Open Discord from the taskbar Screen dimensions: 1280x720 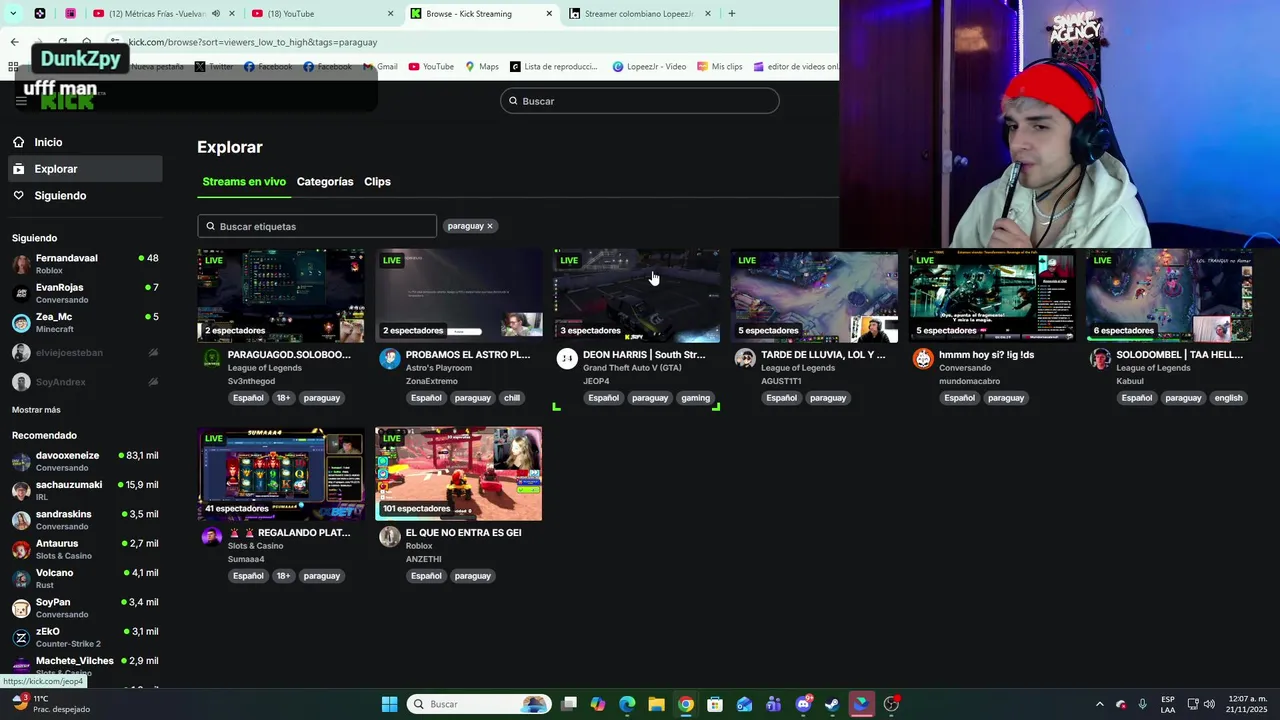(803, 704)
